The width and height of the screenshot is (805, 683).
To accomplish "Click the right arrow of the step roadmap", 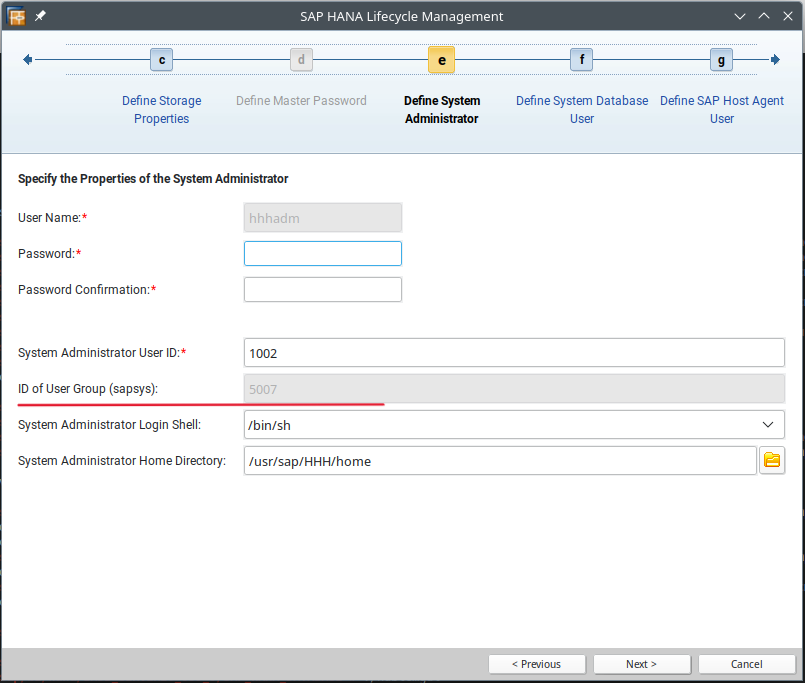I will coord(775,60).
